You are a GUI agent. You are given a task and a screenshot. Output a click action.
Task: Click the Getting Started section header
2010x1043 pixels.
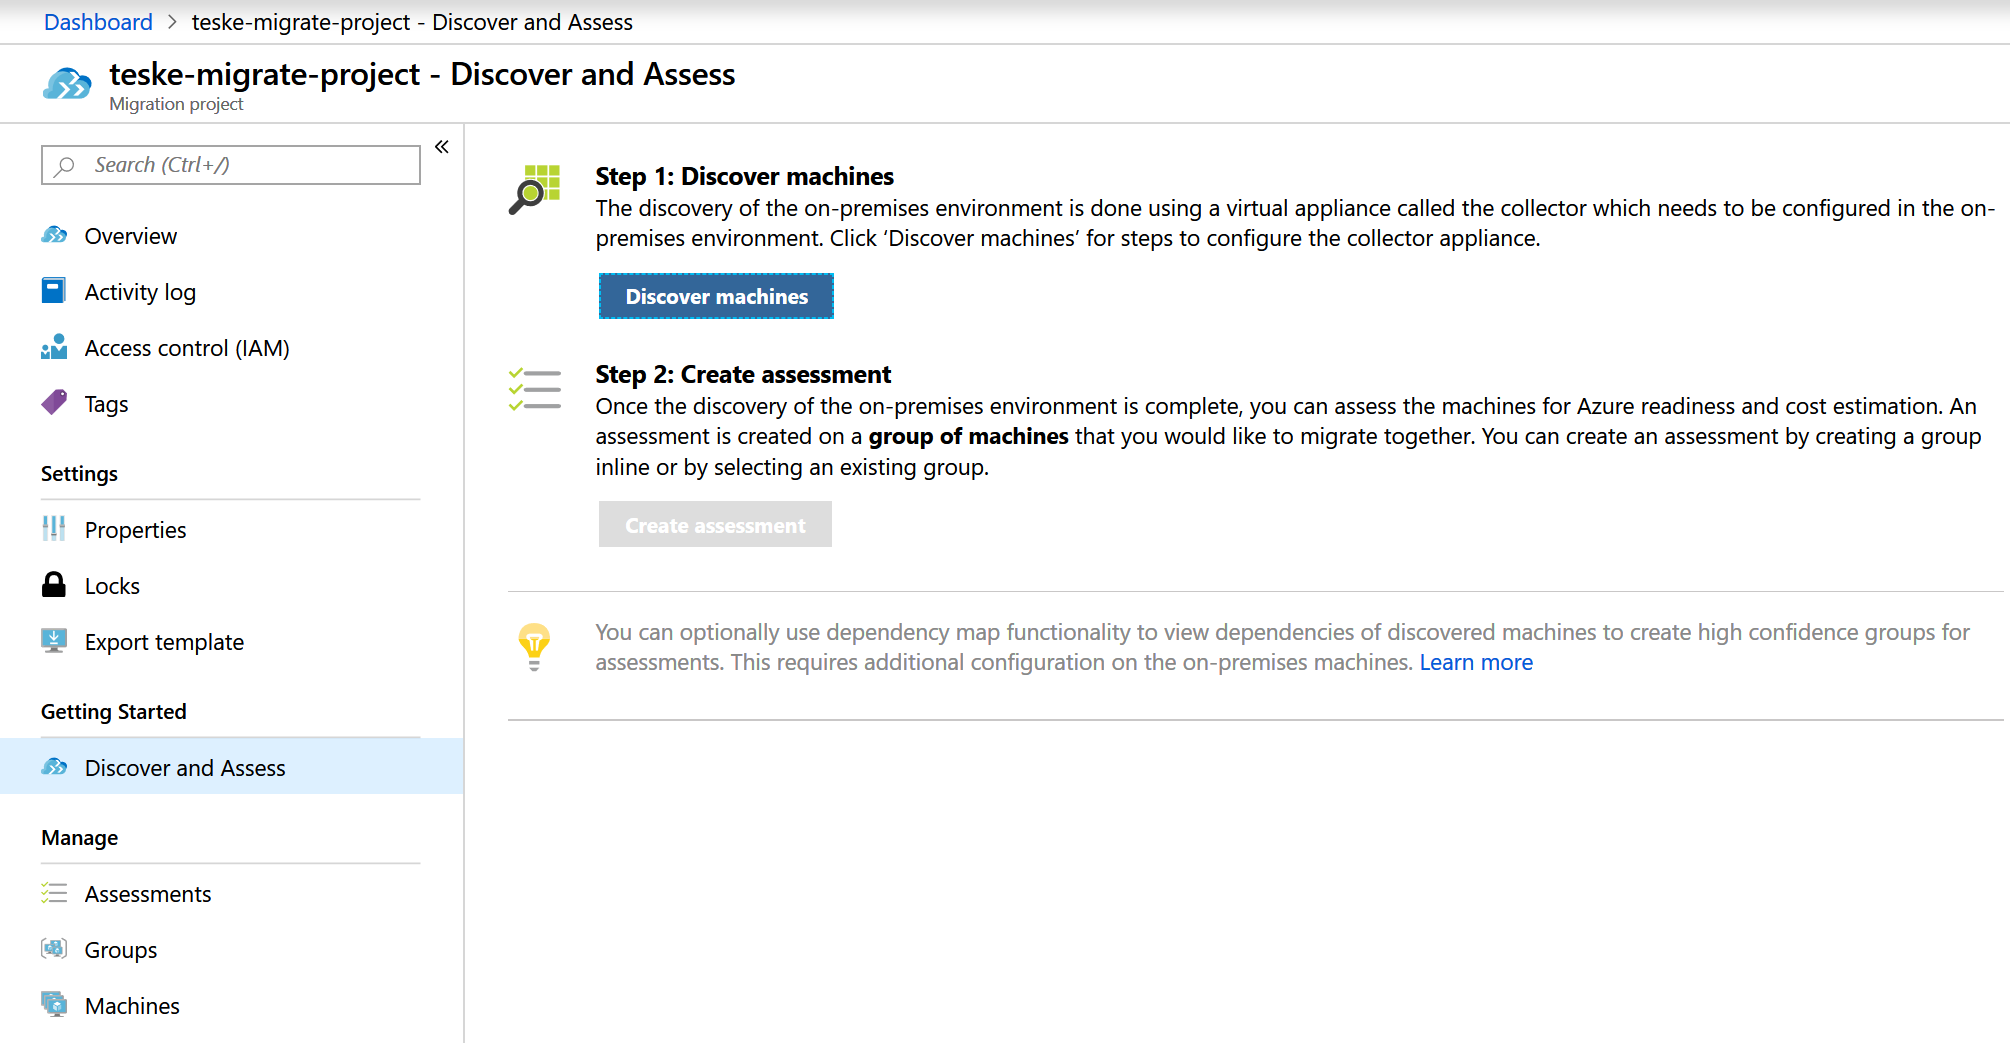tap(114, 712)
